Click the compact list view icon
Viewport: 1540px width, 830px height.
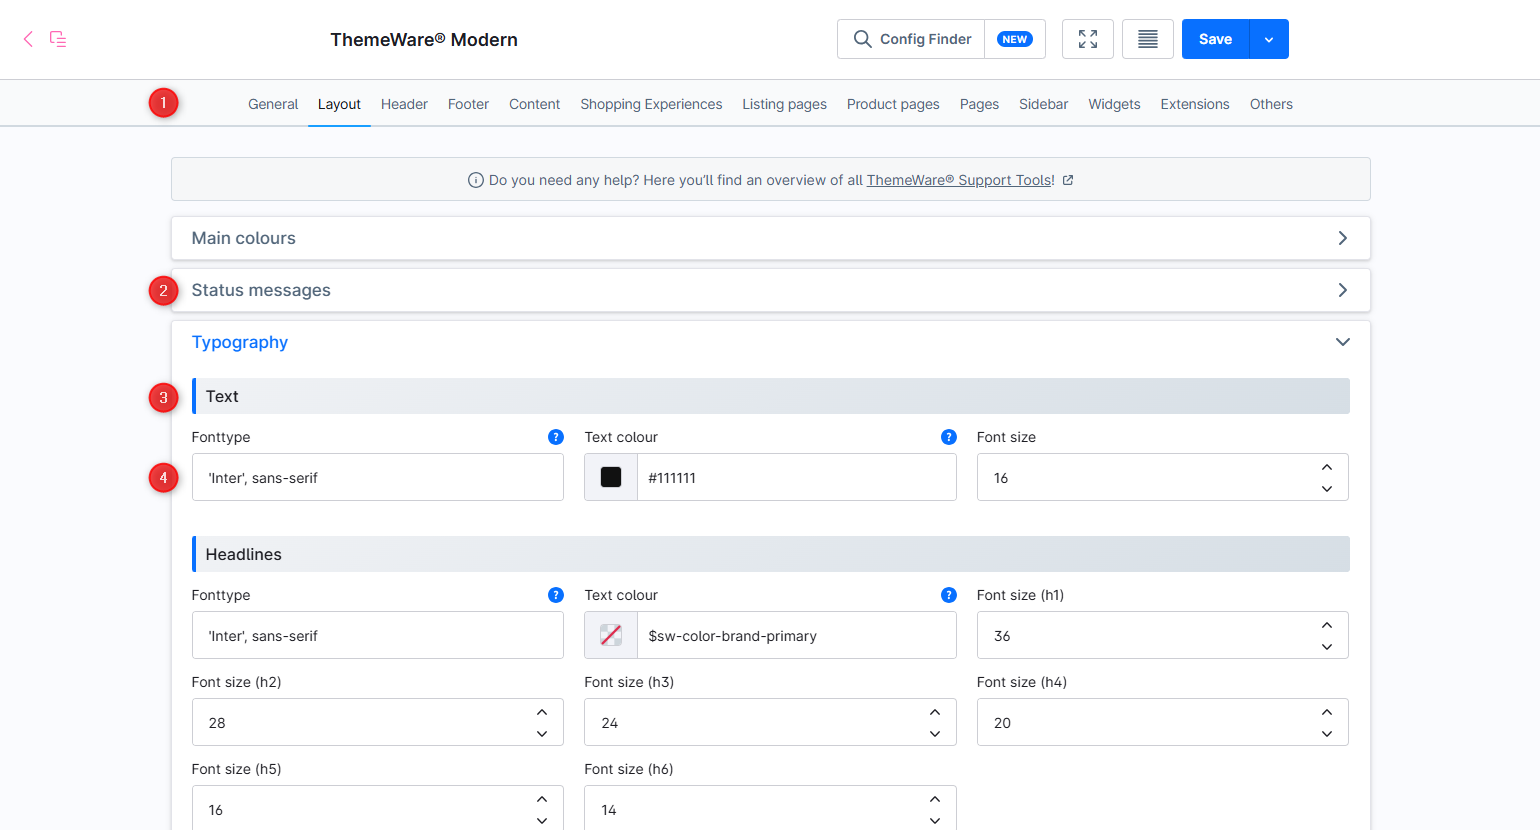[x=1148, y=39]
